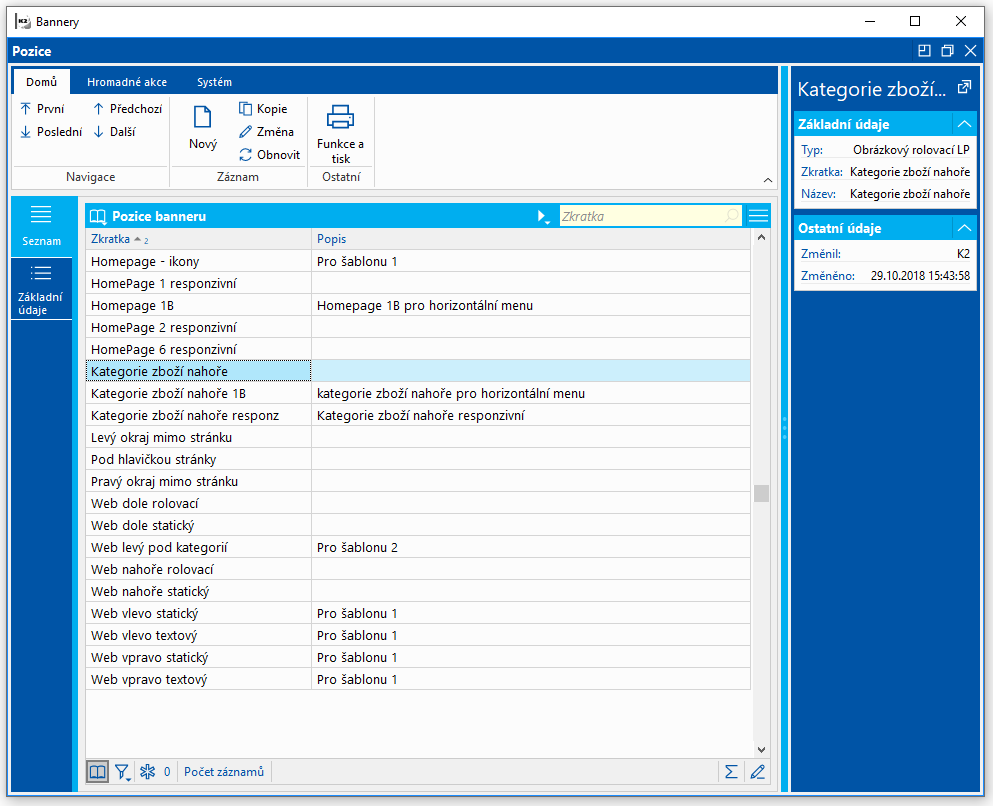Open the filter funnel dropdown
The image size is (993, 806).
point(122,771)
